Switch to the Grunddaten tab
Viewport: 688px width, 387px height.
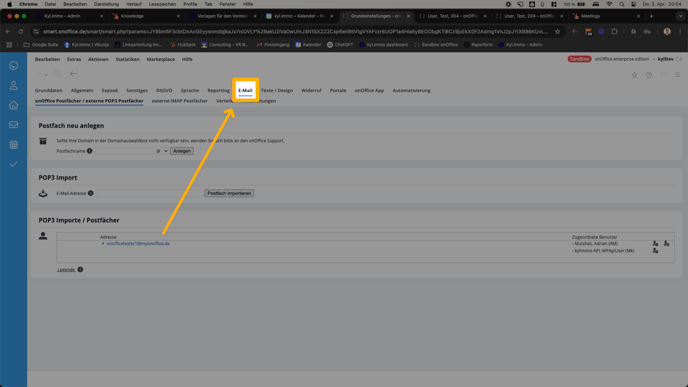pyautogui.click(x=49, y=90)
